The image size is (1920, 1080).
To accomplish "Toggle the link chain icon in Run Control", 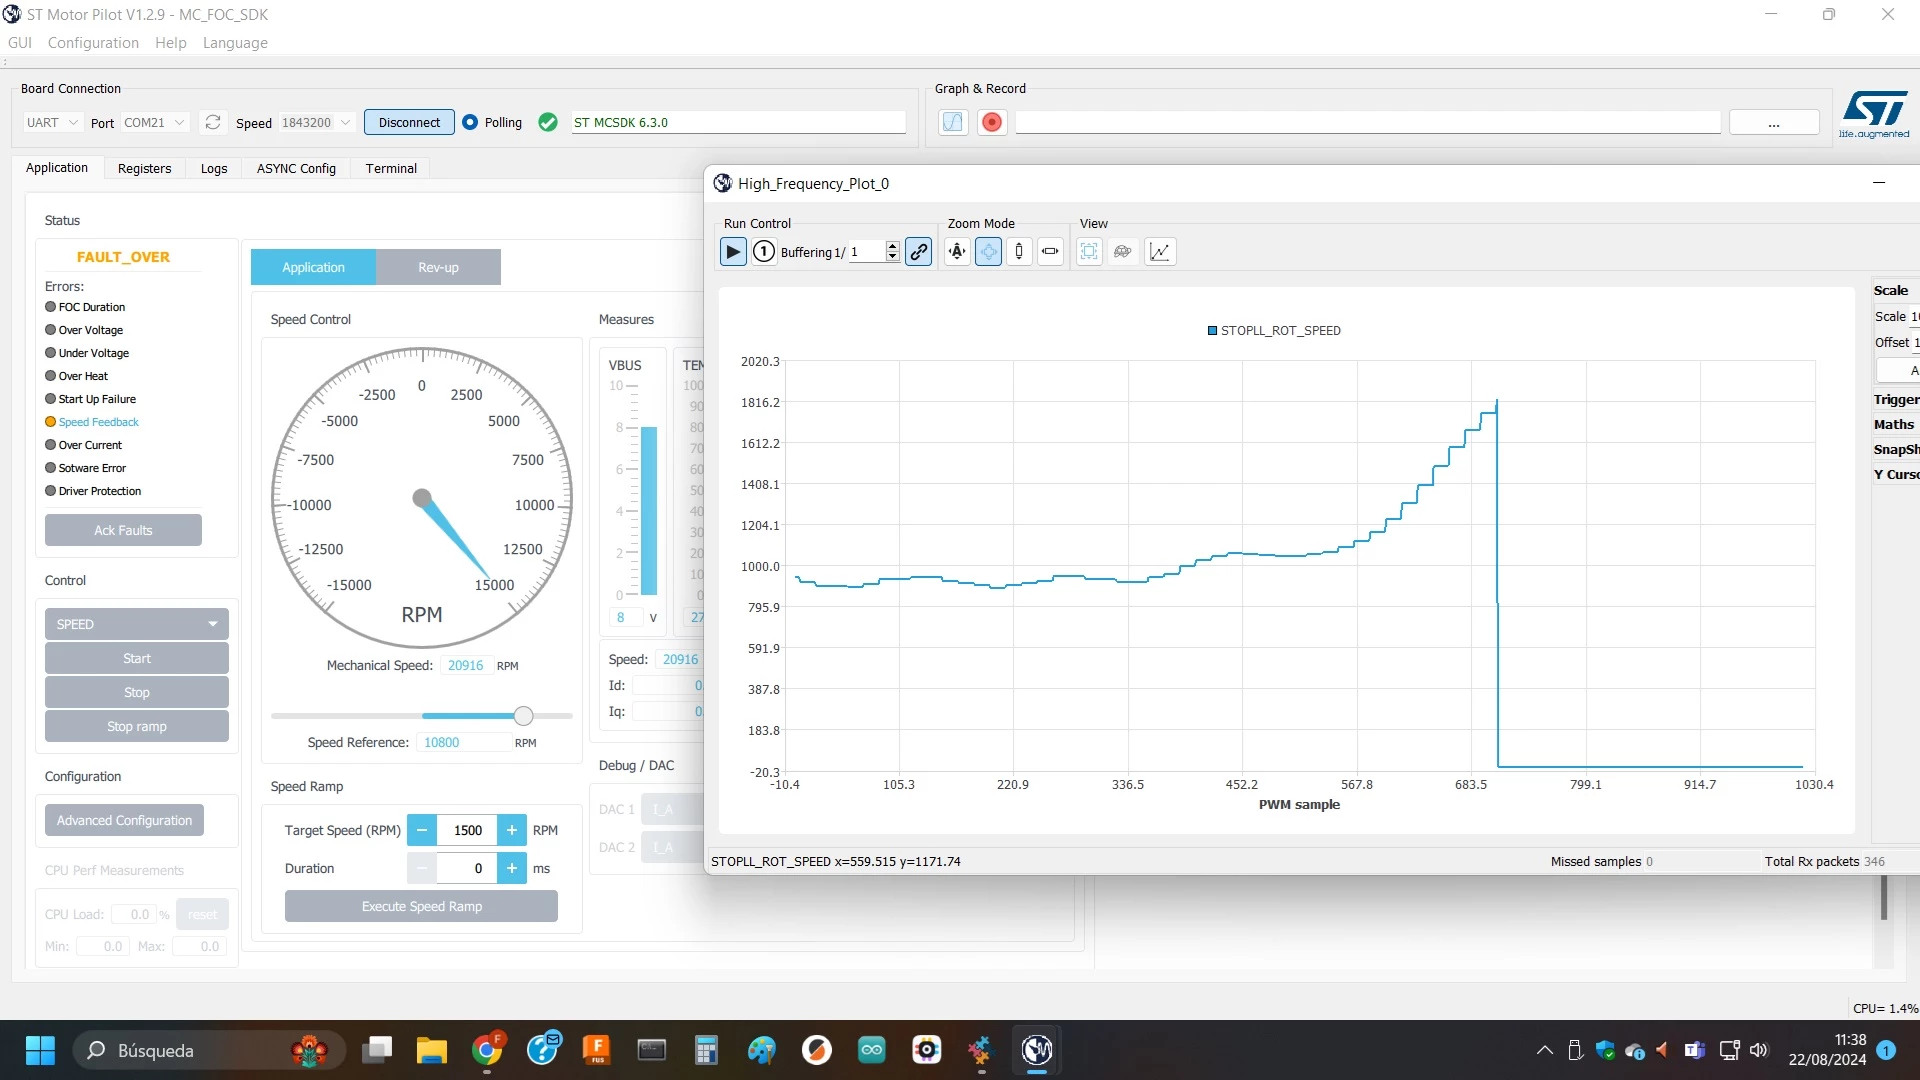I will [918, 252].
